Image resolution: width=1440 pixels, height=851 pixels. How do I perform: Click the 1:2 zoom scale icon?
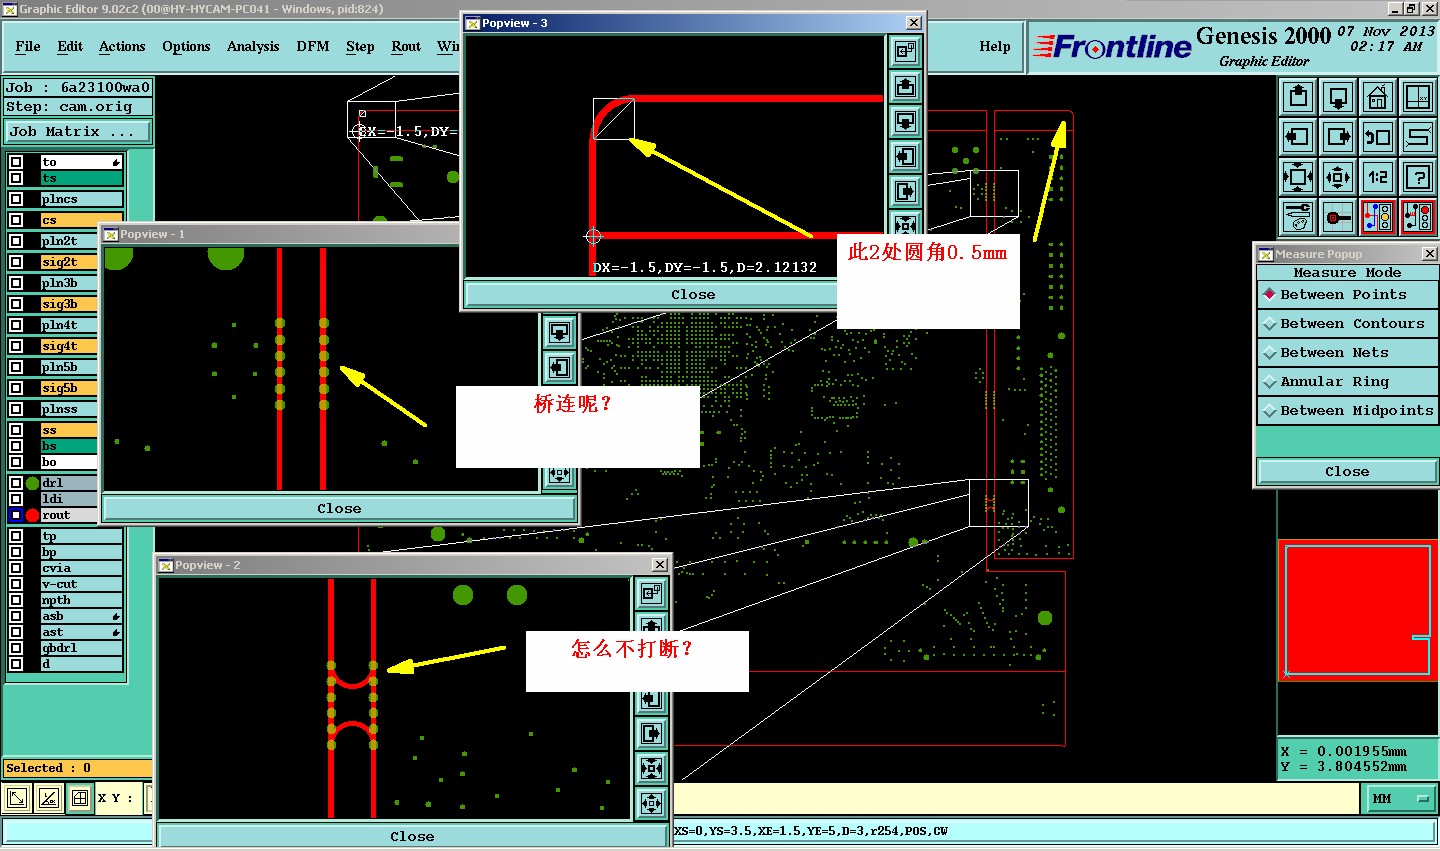[x=1378, y=177]
